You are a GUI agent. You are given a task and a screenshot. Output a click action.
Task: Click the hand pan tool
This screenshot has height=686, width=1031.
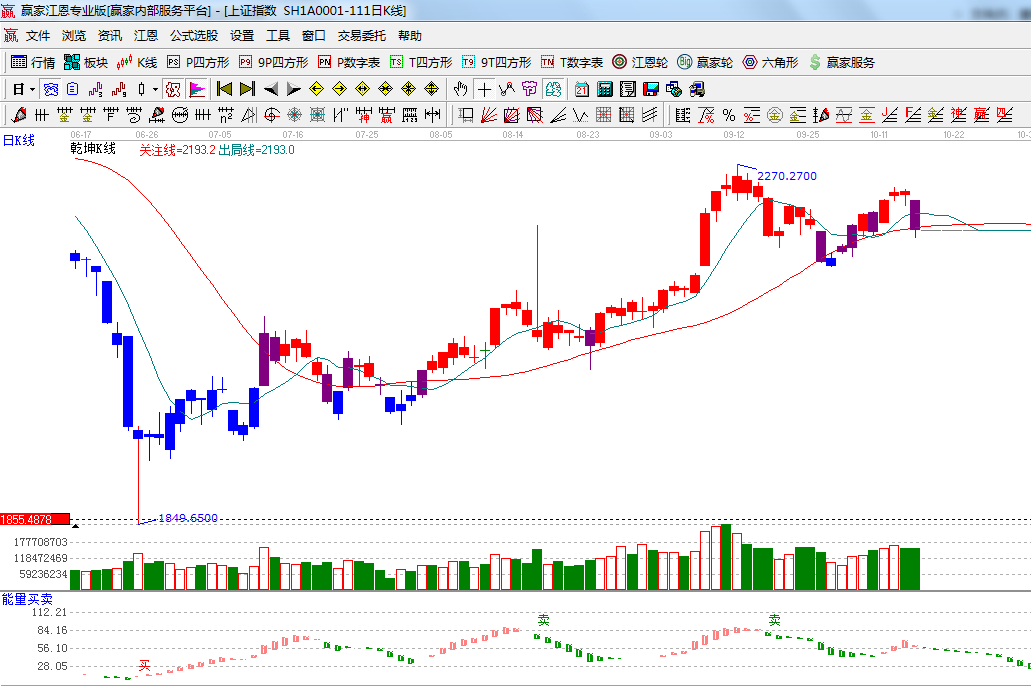coord(460,89)
